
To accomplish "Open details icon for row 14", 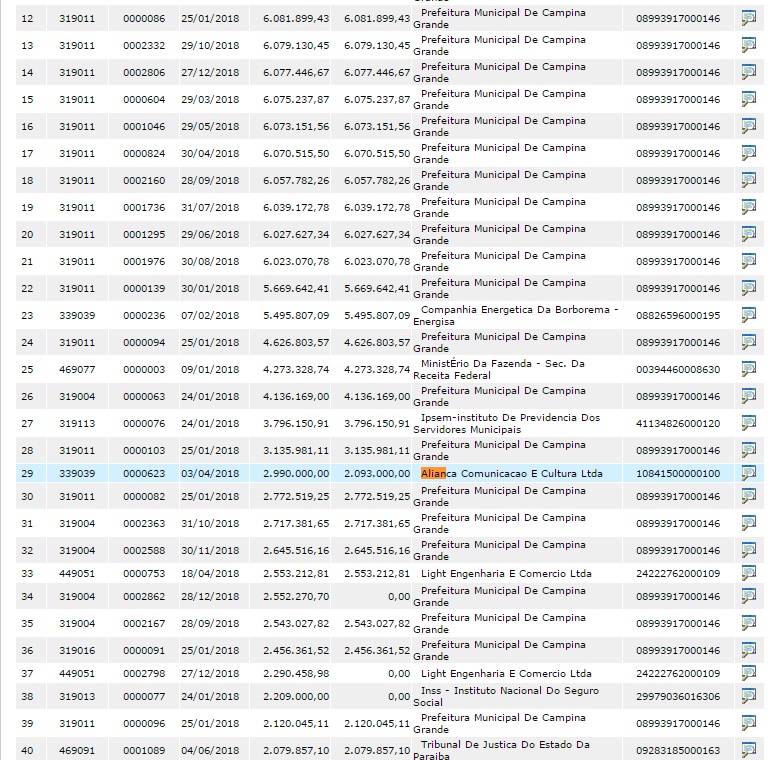I will 749,72.
